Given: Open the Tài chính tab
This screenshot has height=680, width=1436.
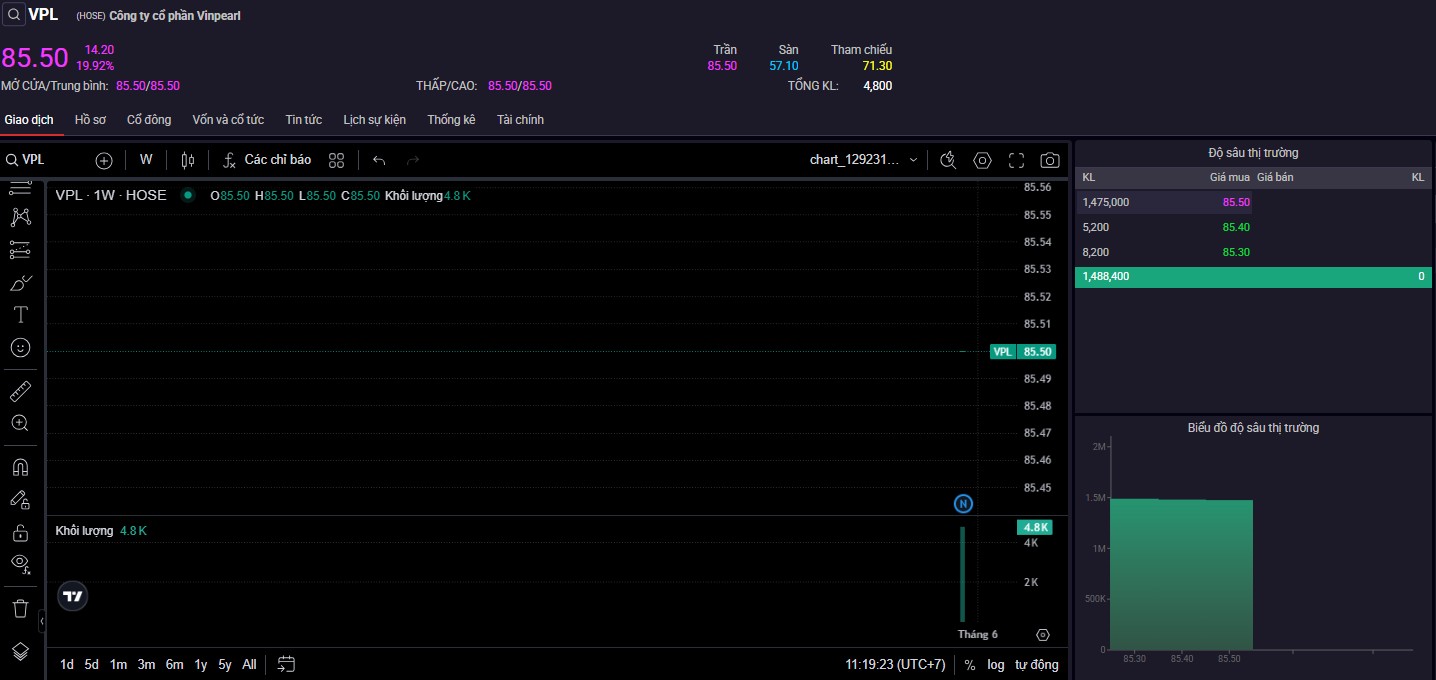Looking at the screenshot, I should [520, 120].
